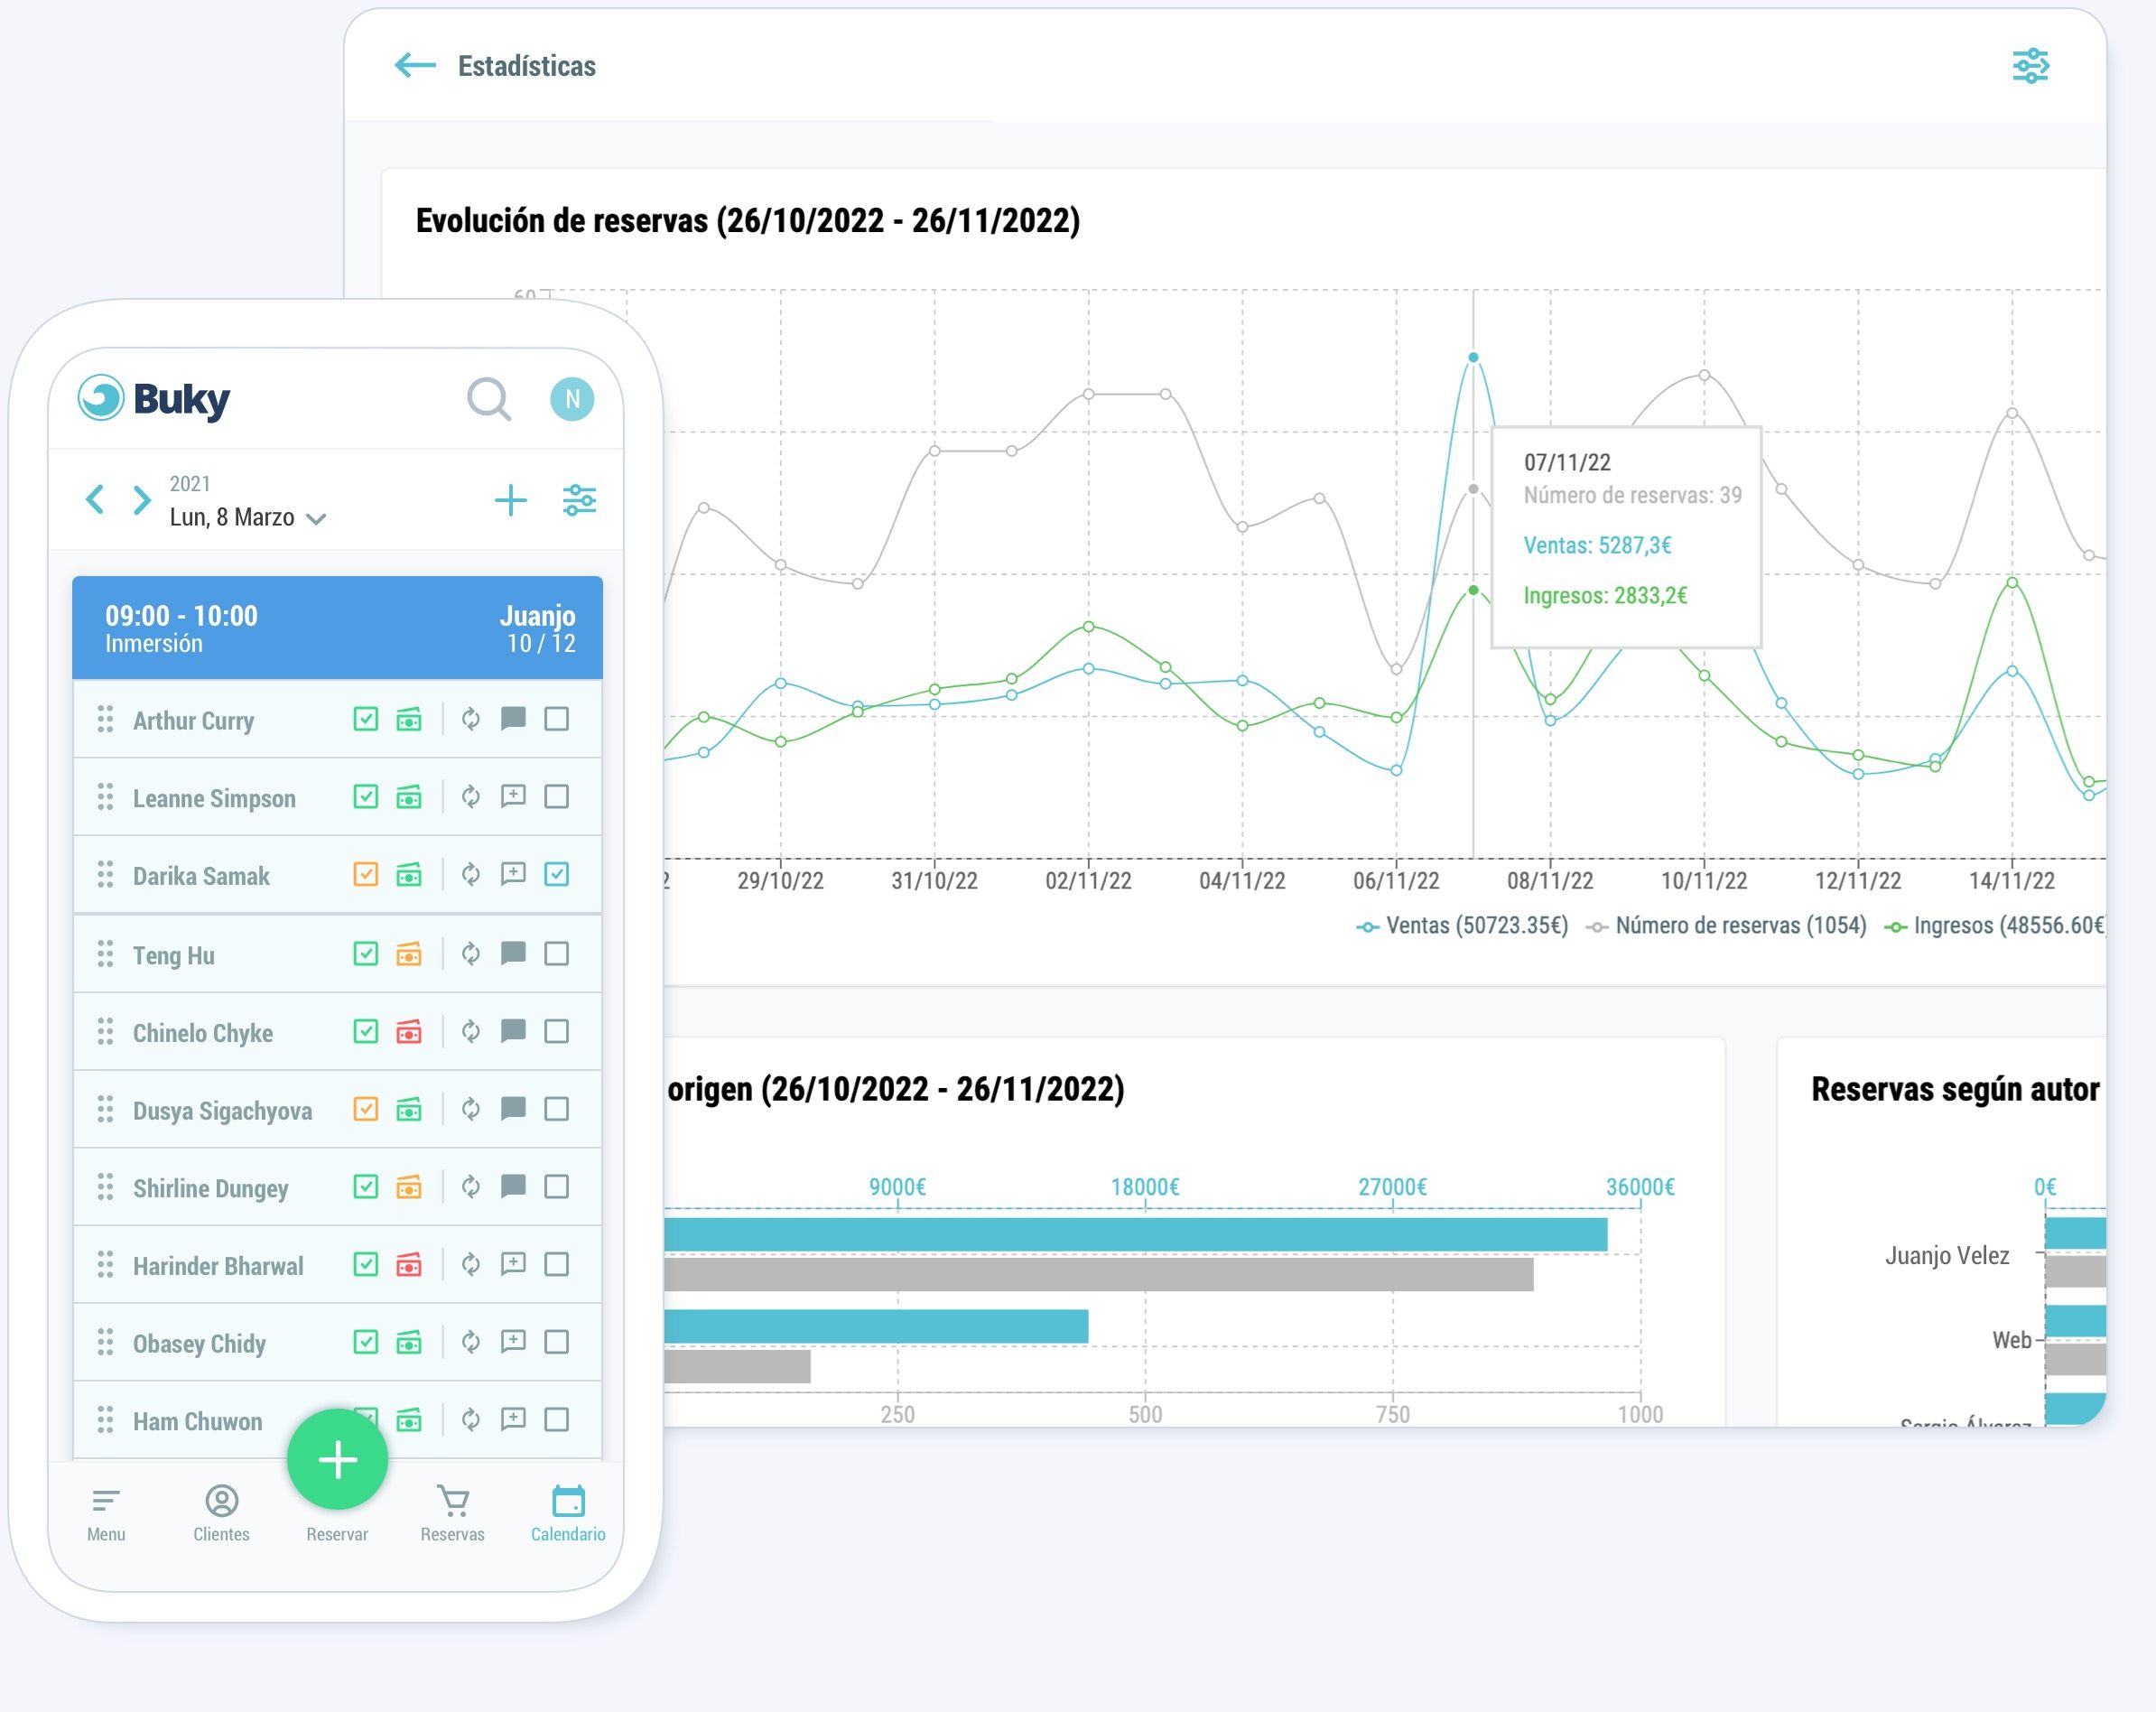Tick the empty checkbox for Shirline Dungey

pos(557,1187)
